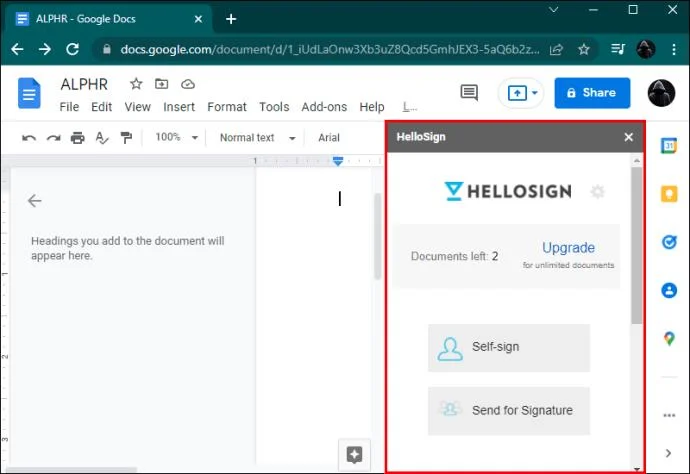Viewport: 690px width, 474px height.
Task: Open the Help menu
Action: pos(372,107)
